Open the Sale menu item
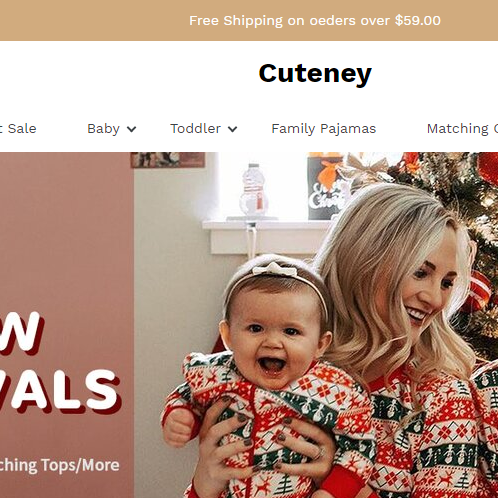 (18, 129)
